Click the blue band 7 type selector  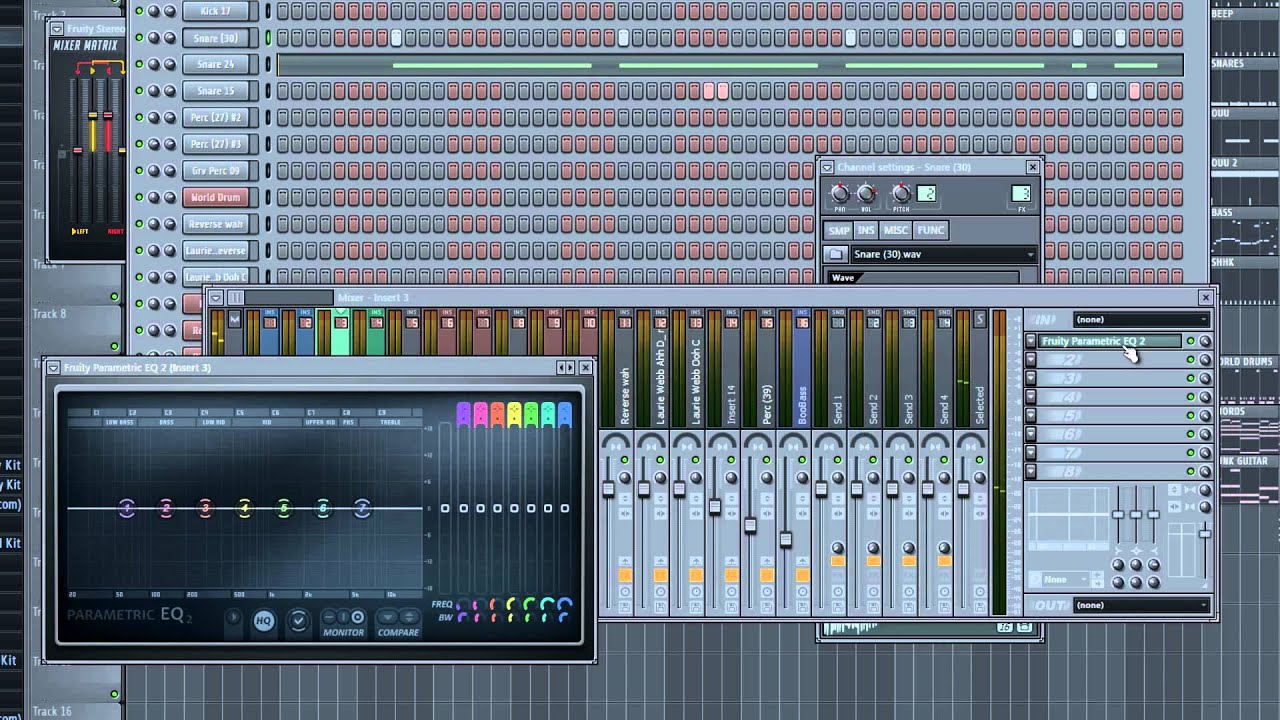[565, 414]
